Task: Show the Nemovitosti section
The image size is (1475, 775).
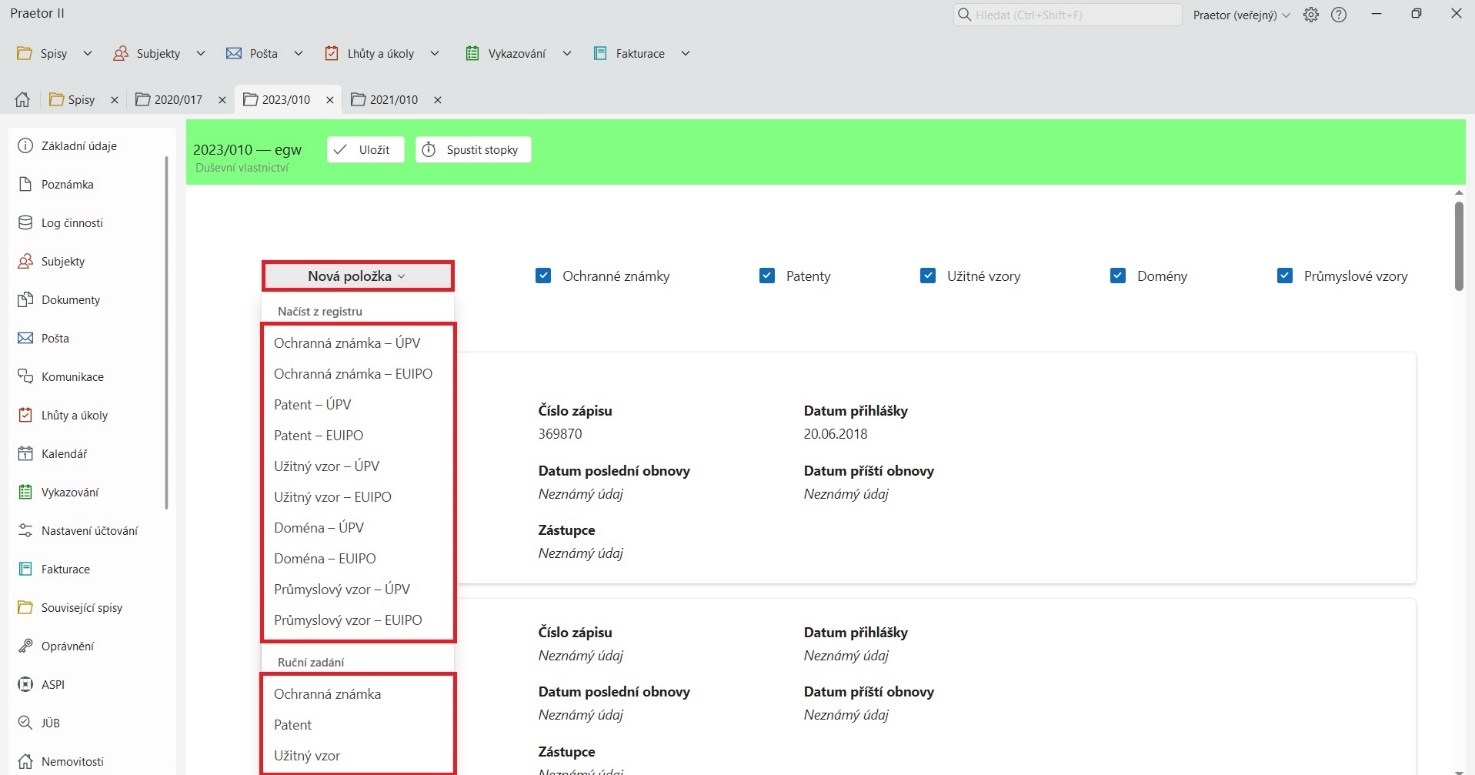Action: 73,761
